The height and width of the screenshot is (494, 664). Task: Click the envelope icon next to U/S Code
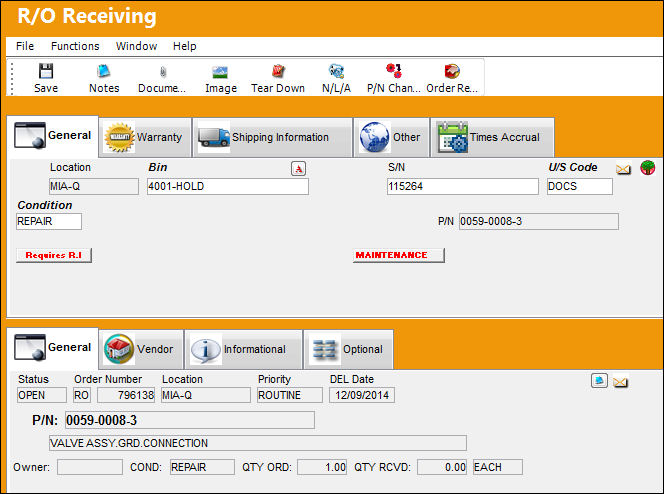[623, 169]
